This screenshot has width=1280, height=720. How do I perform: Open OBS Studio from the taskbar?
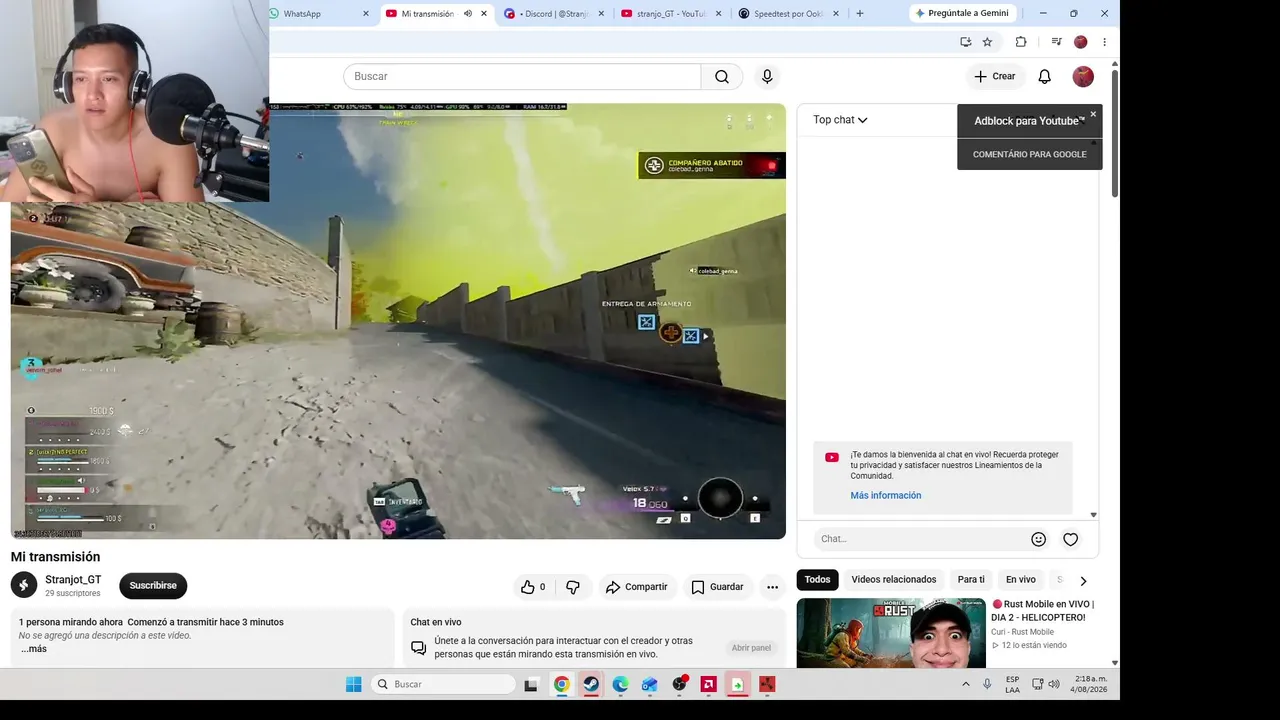680,684
